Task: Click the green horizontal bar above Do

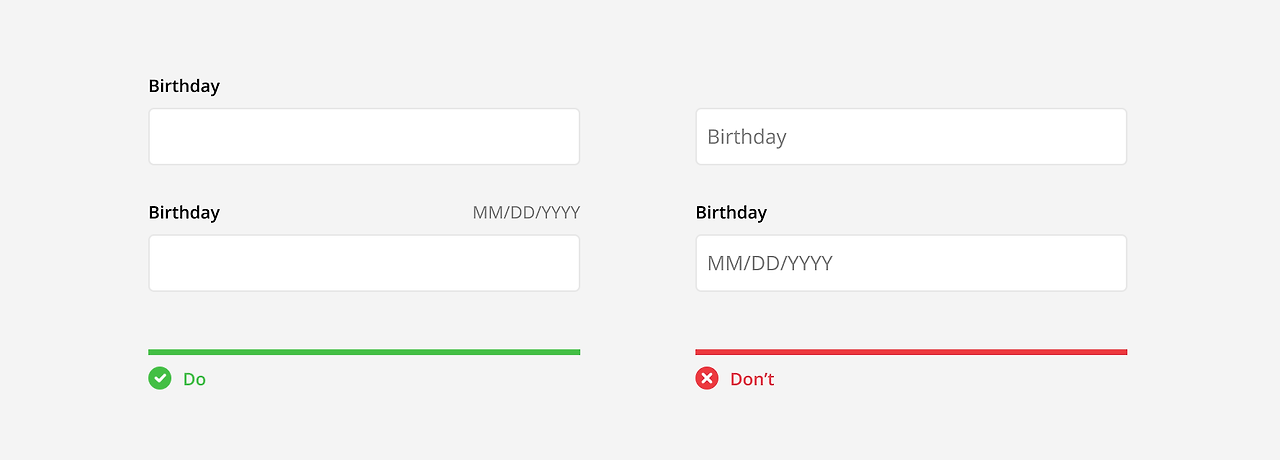Action: tap(364, 352)
